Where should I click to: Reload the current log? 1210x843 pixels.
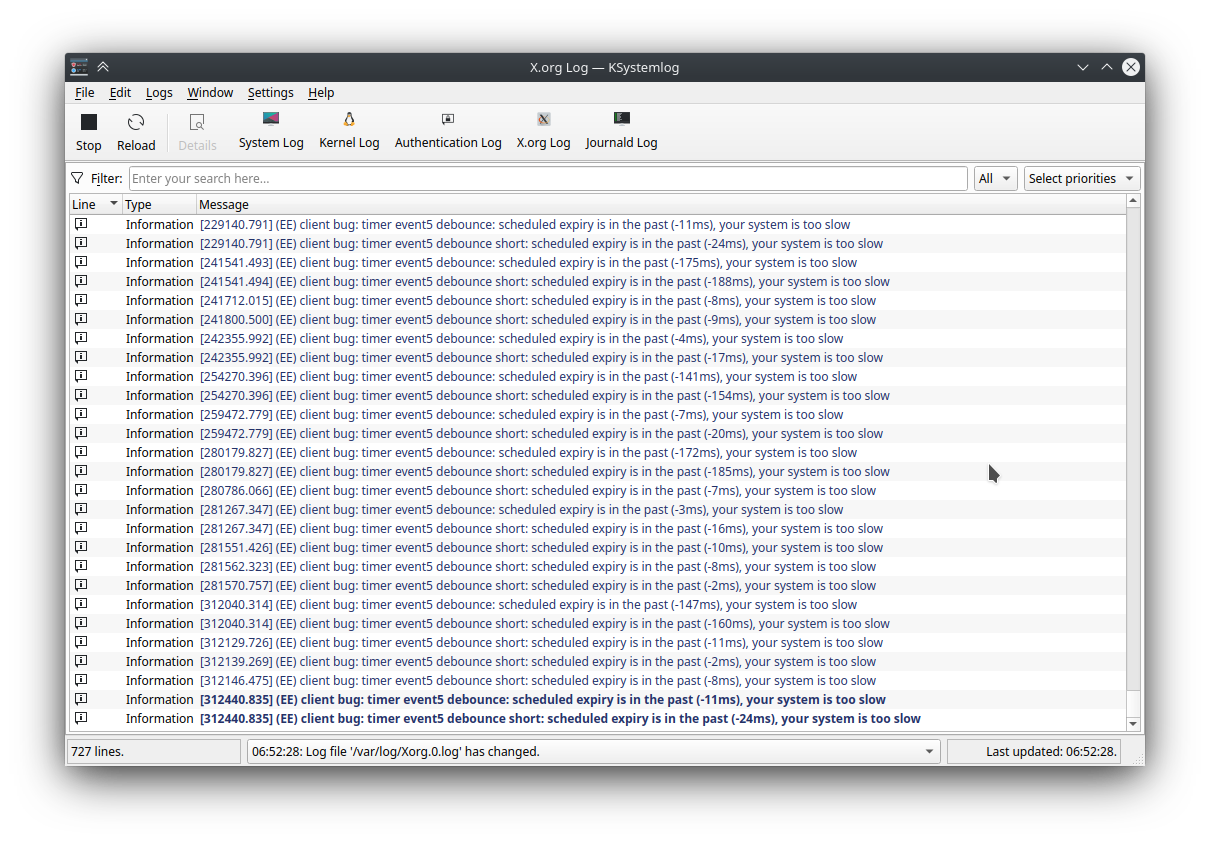click(x=136, y=133)
